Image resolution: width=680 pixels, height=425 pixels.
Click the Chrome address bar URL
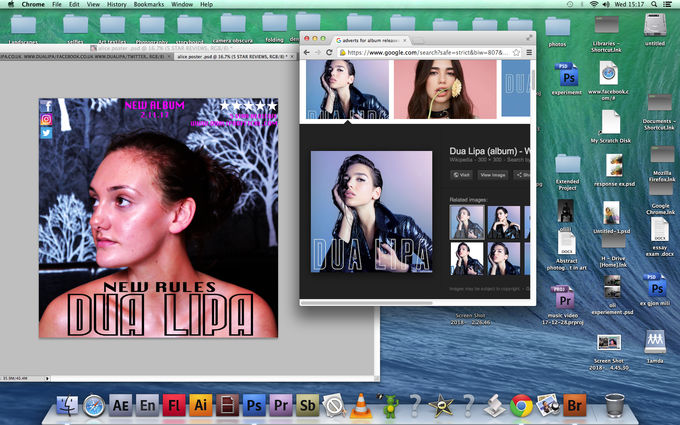[427, 52]
